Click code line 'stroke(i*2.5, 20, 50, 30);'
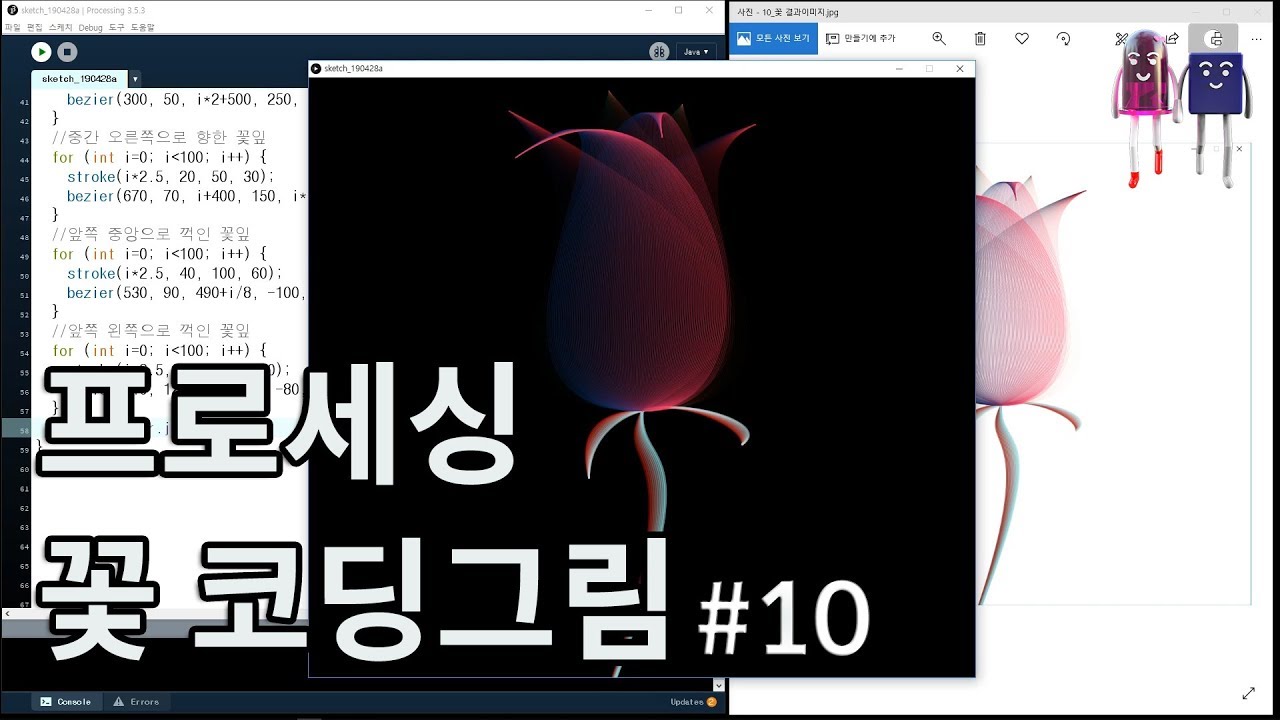The width and height of the screenshot is (1280, 720). coord(171,176)
